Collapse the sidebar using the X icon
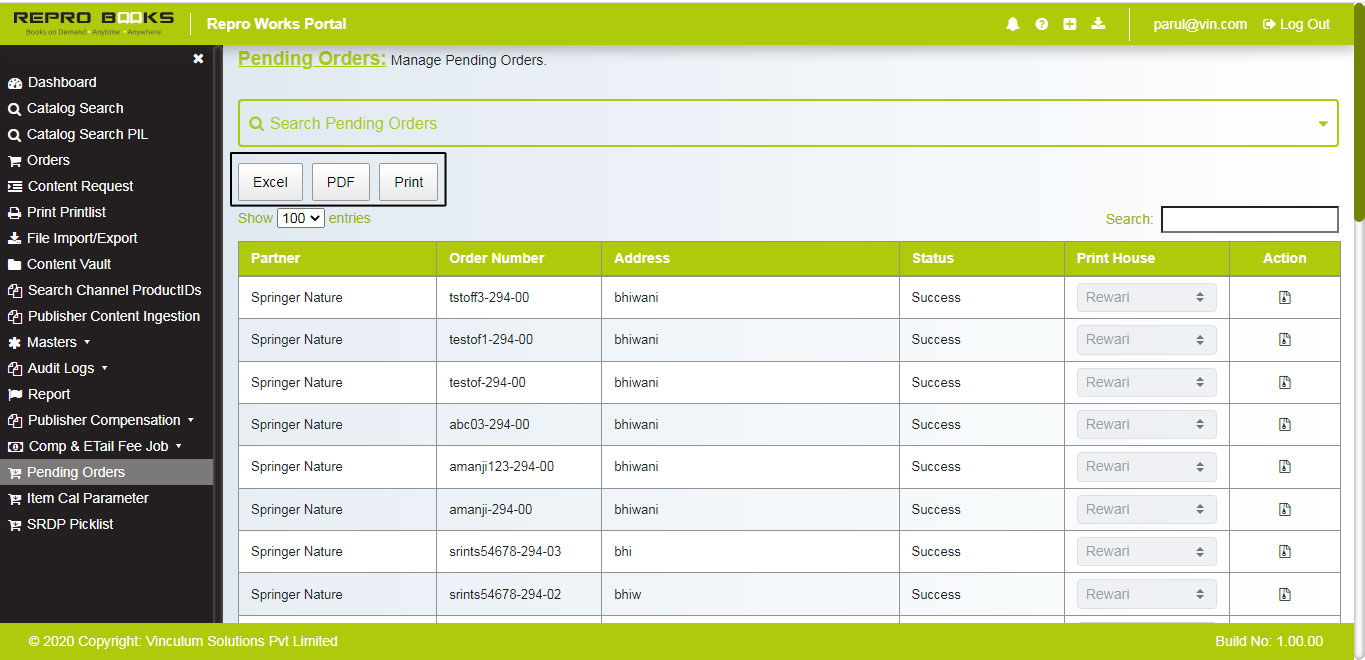This screenshot has height=660, width=1365. (197, 58)
